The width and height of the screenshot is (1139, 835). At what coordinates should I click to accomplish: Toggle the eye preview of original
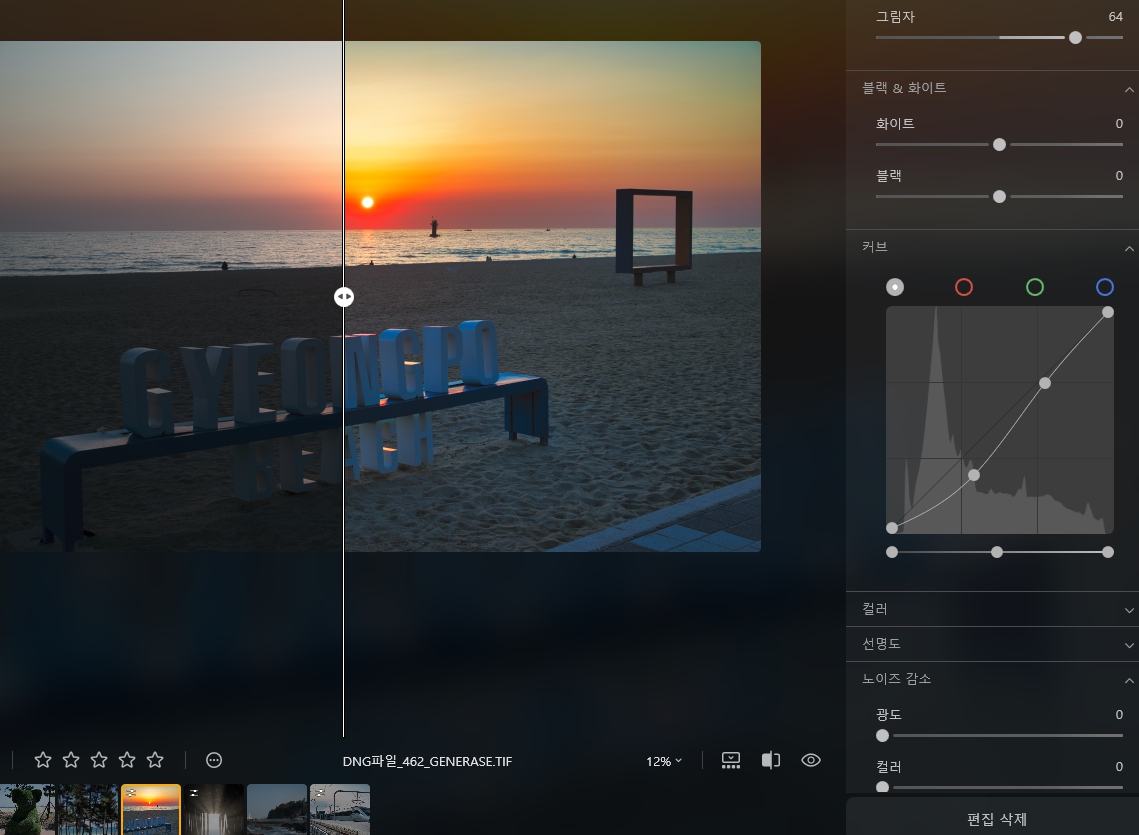pos(811,760)
